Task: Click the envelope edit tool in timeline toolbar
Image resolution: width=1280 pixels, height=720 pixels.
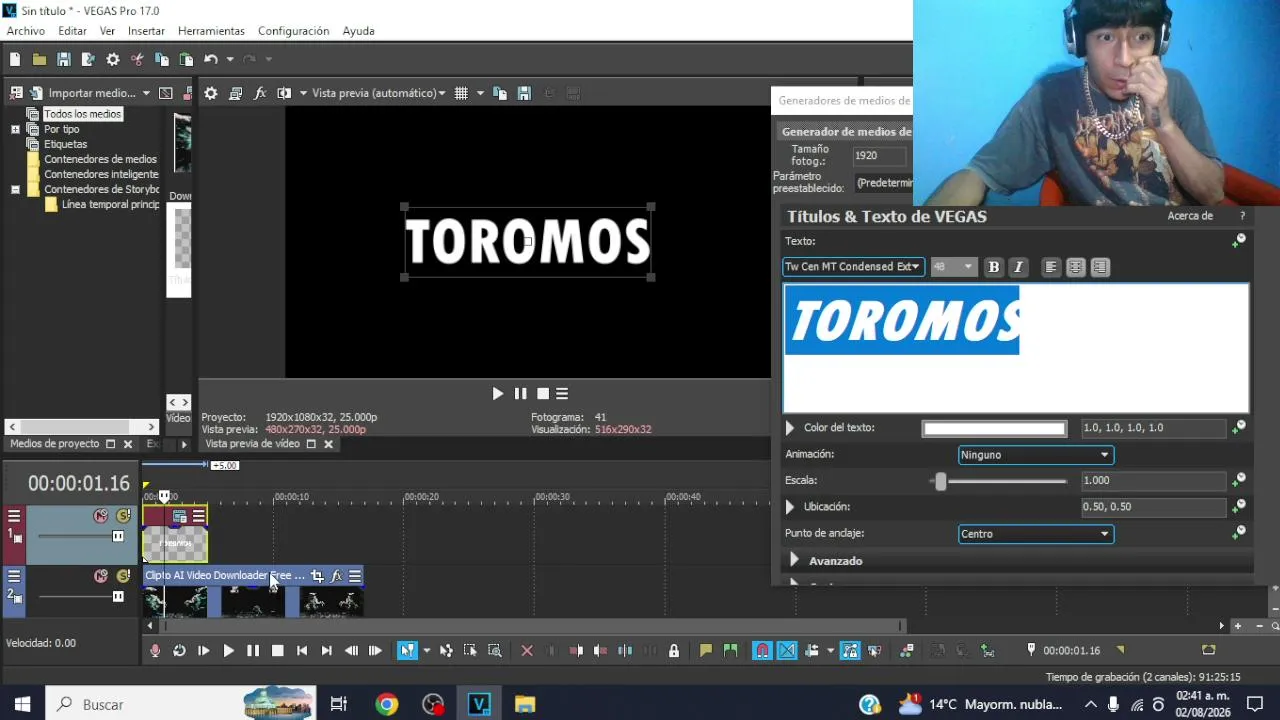Action: (x=446, y=651)
